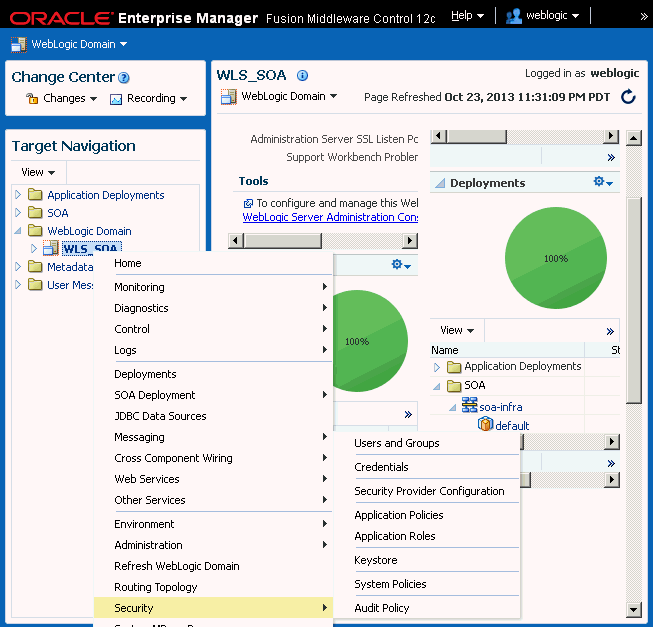The image size is (653, 627).
Task: Click the green Deployments pie chart
Action: tap(556, 258)
